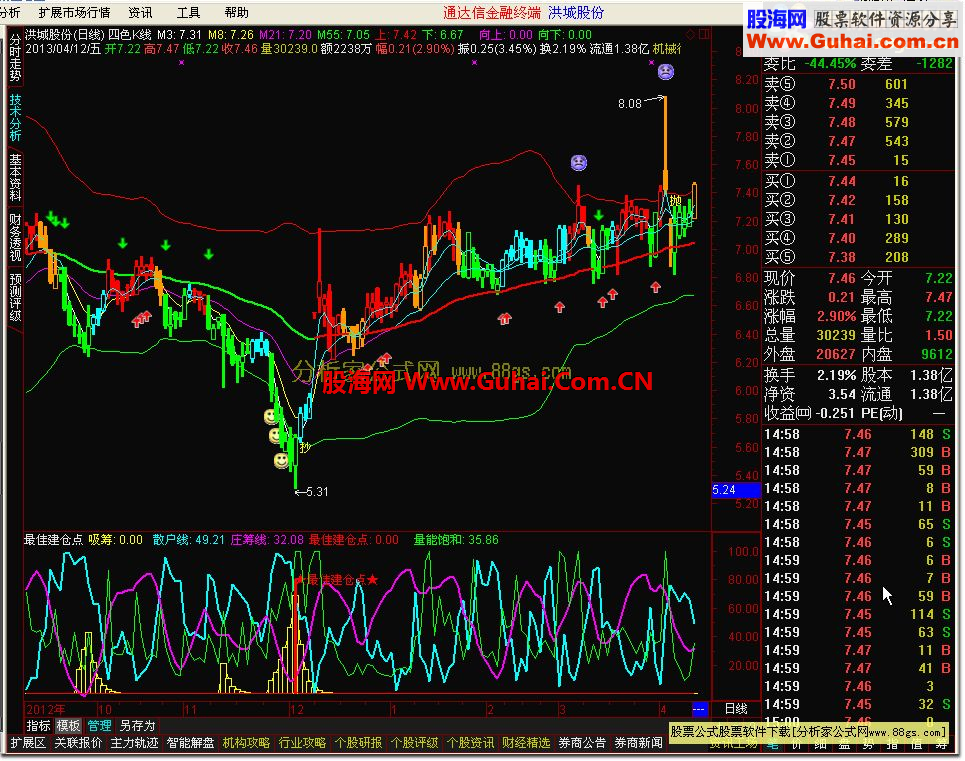Open the 扩展市场行情 menu

[x=74, y=12]
